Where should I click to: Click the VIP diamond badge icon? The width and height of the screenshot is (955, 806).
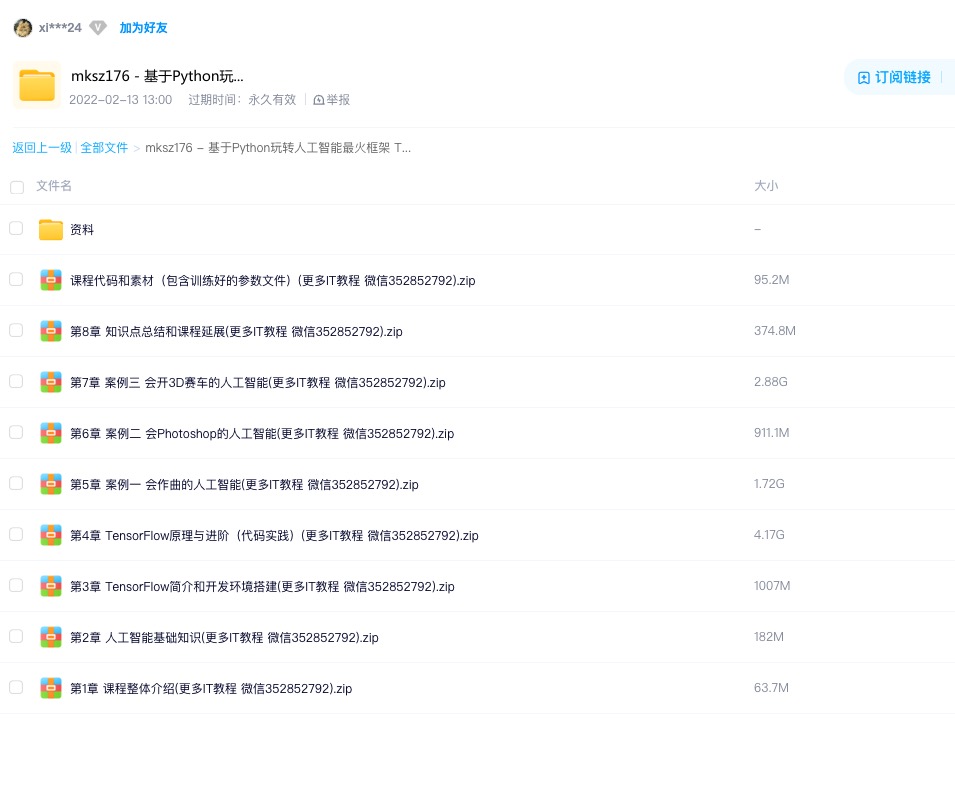tap(98, 28)
